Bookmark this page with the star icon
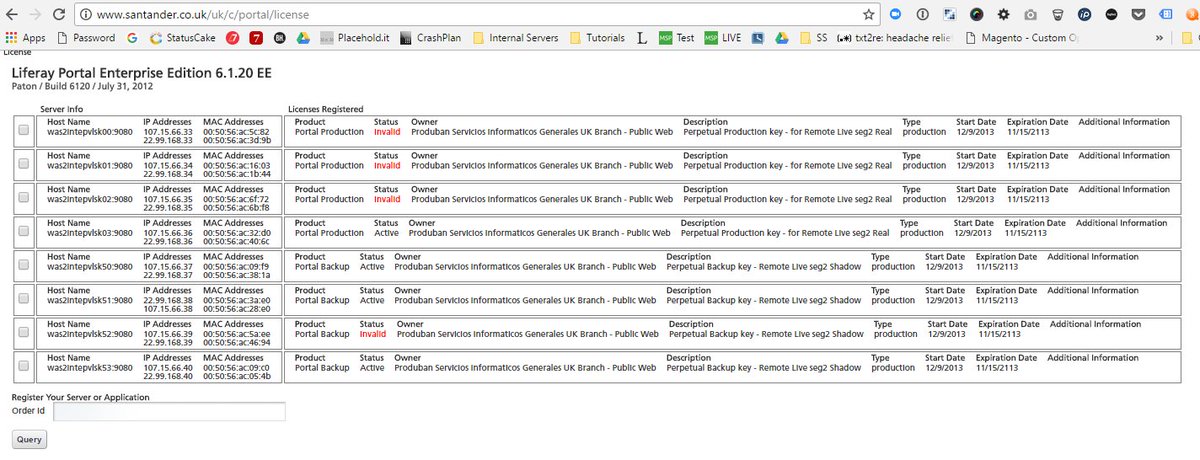The image size is (1200, 460). [869, 15]
